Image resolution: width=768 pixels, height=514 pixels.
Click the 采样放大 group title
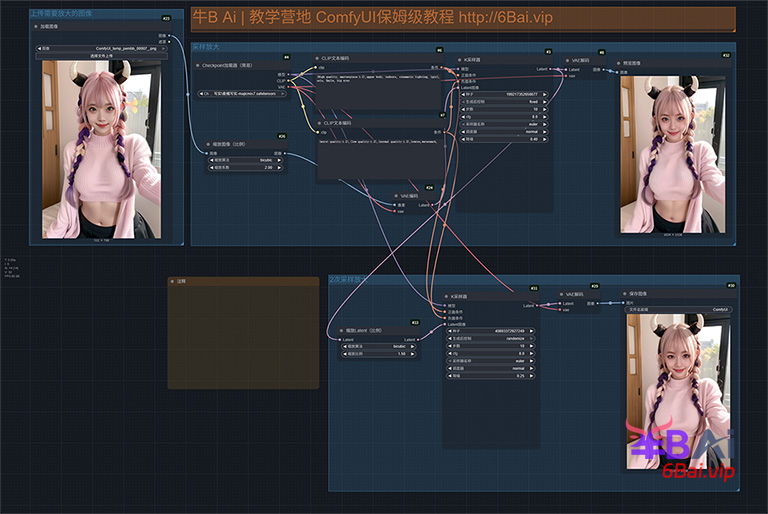(x=206, y=47)
